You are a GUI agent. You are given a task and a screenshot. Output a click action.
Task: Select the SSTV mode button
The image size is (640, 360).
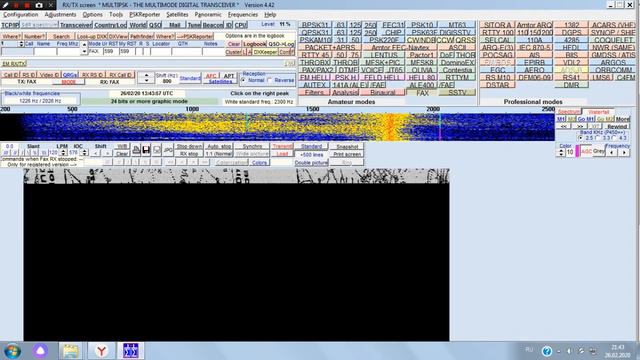[457, 93]
